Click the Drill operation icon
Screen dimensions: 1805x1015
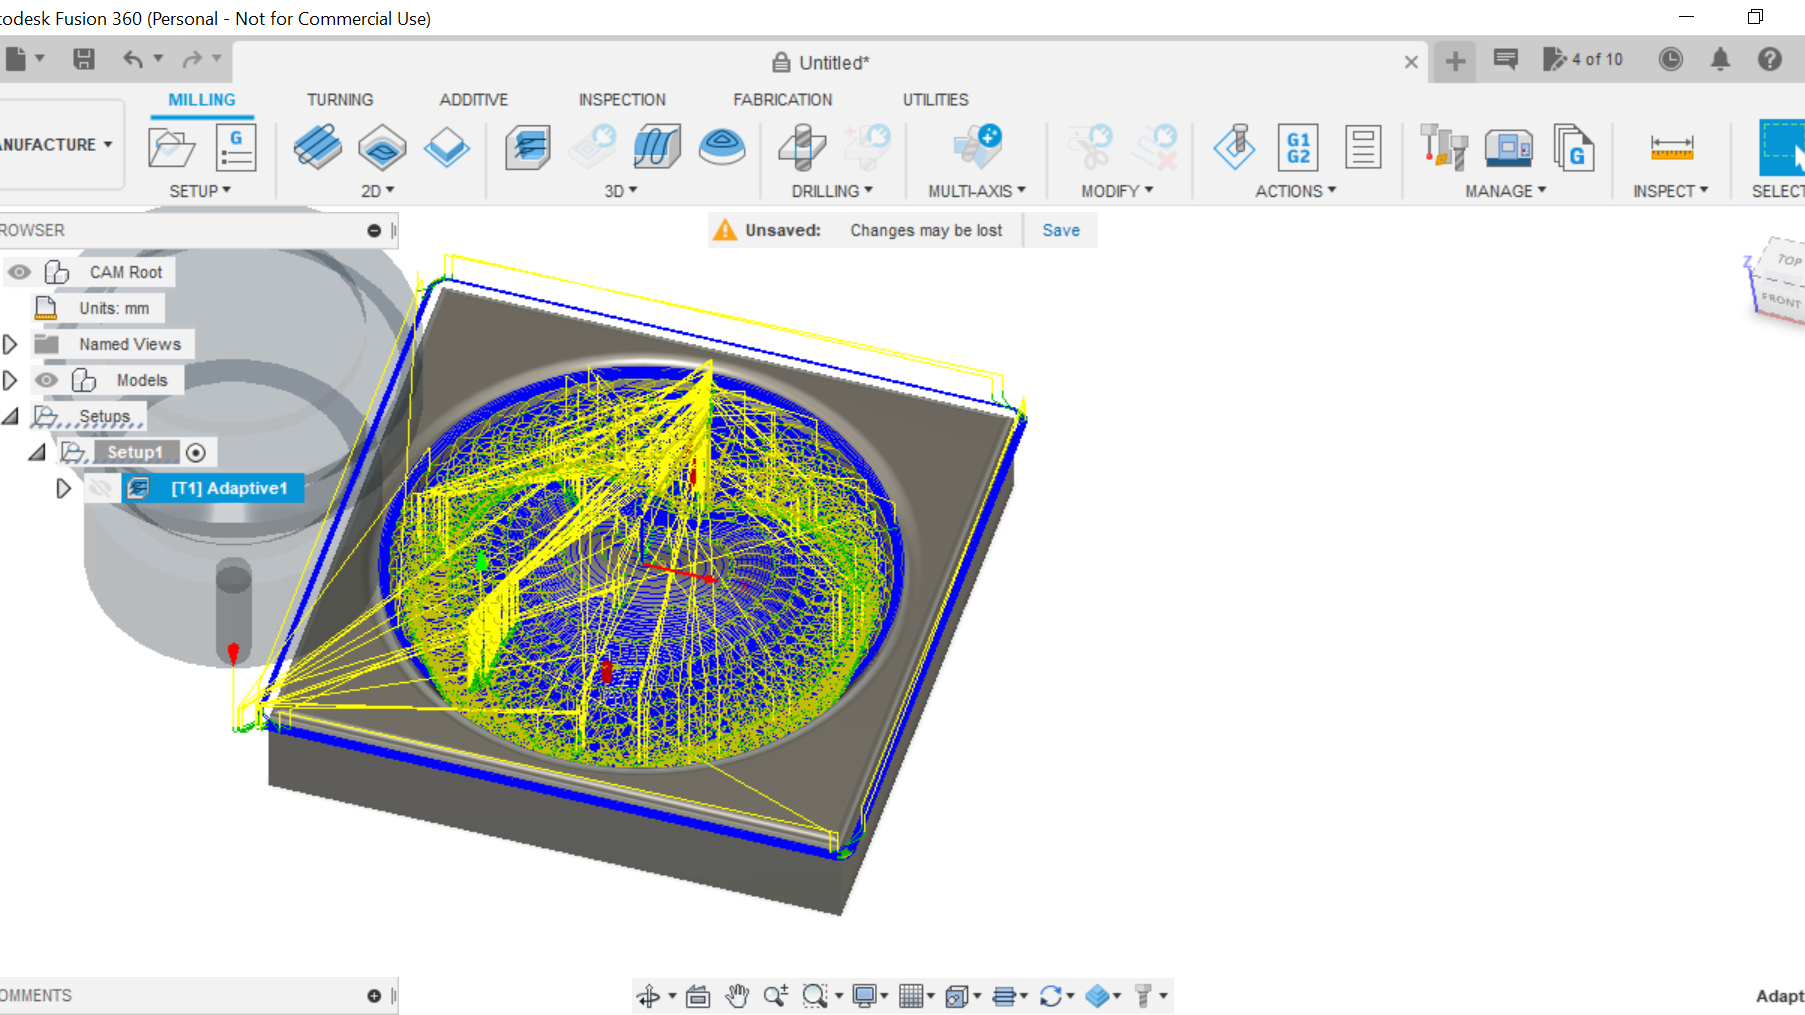pos(802,147)
